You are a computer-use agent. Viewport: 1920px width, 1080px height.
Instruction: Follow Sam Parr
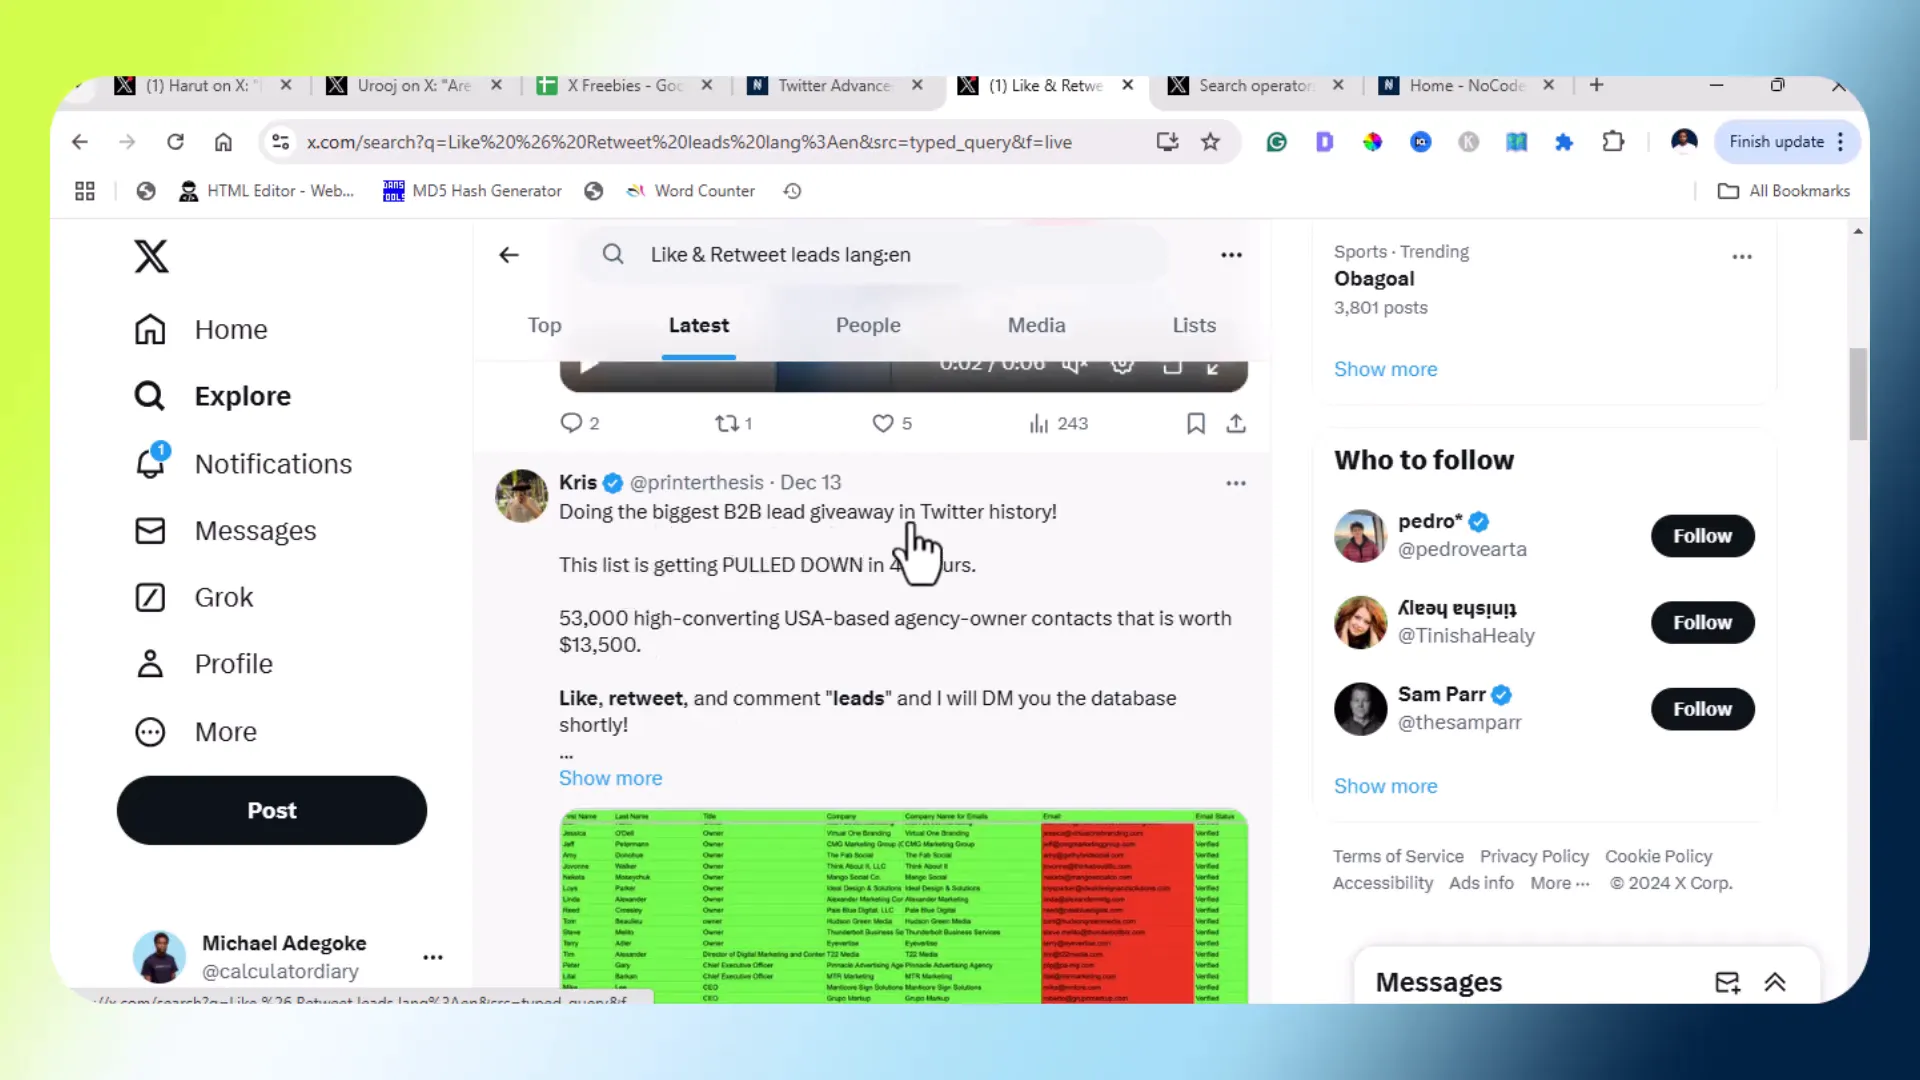pyautogui.click(x=1702, y=709)
